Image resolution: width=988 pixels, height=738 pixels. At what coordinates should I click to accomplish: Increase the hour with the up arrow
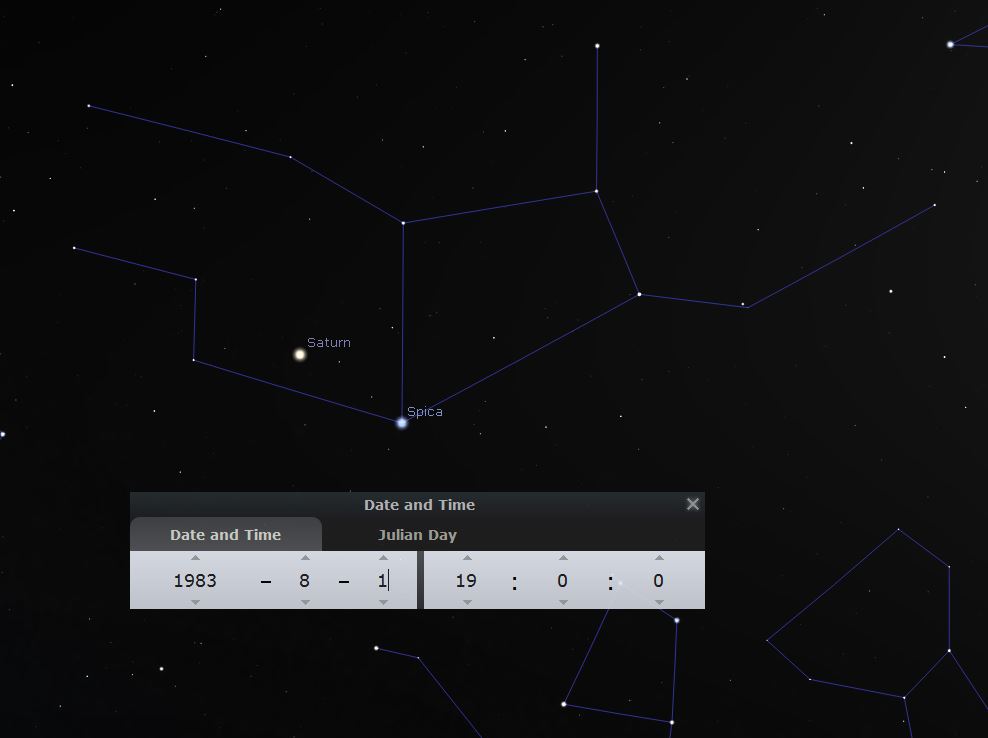pyautogui.click(x=467, y=558)
